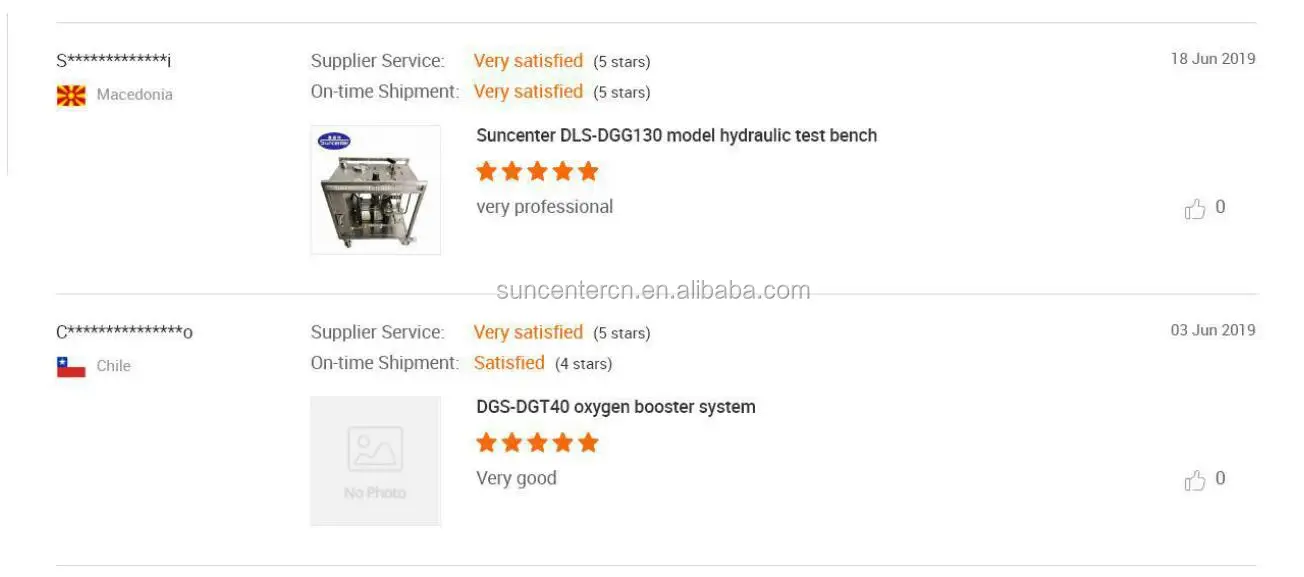
Task: Click 'Very satisfied' Supplier Service rating, first review
Action: coord(528,61)
